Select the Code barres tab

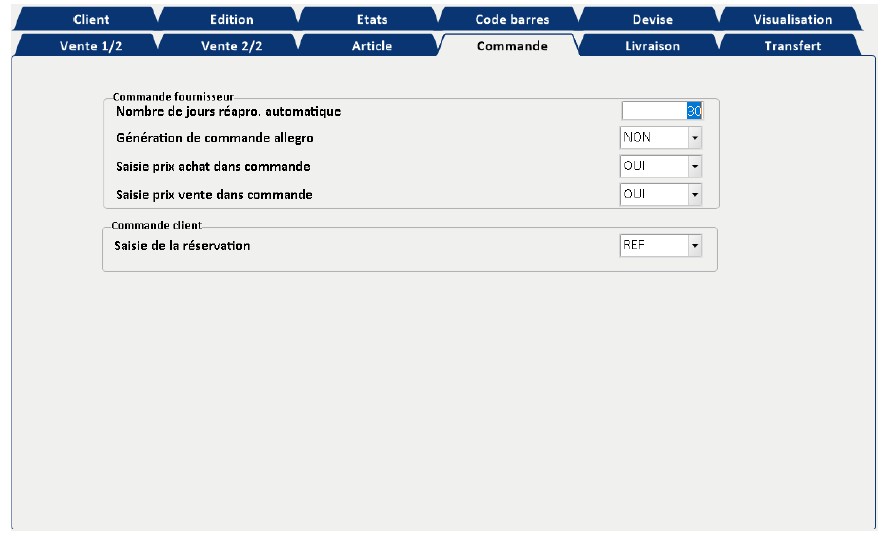click(511, 19)
